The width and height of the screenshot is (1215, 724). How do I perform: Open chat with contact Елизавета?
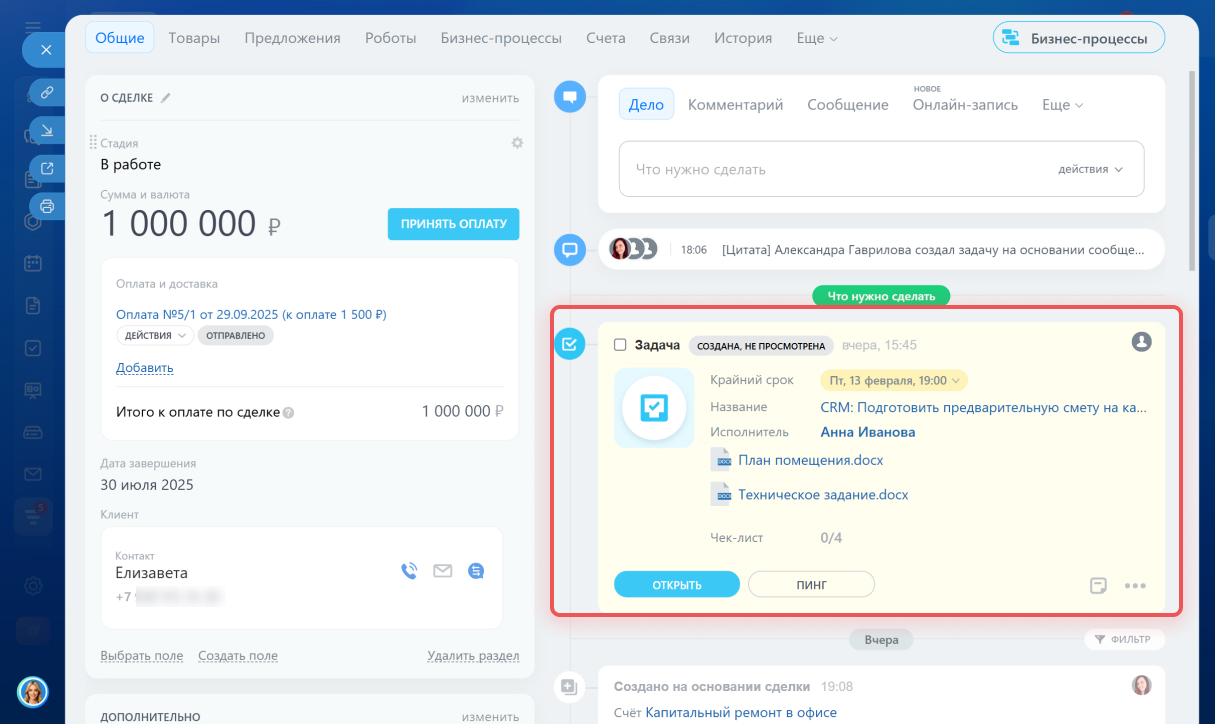(x=476, y=571)
